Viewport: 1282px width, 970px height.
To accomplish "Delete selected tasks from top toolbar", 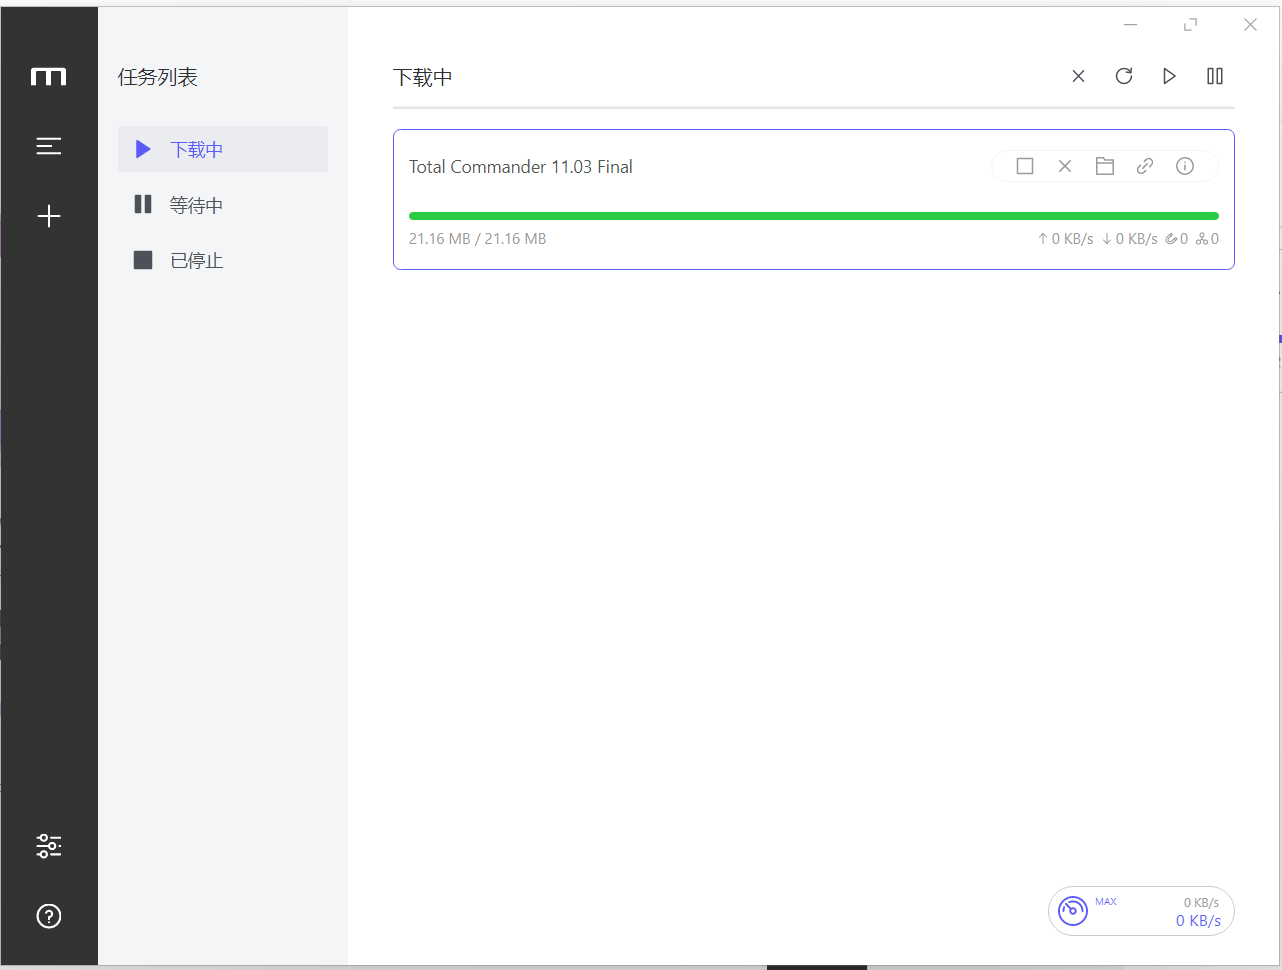I will pos(1078,76).
